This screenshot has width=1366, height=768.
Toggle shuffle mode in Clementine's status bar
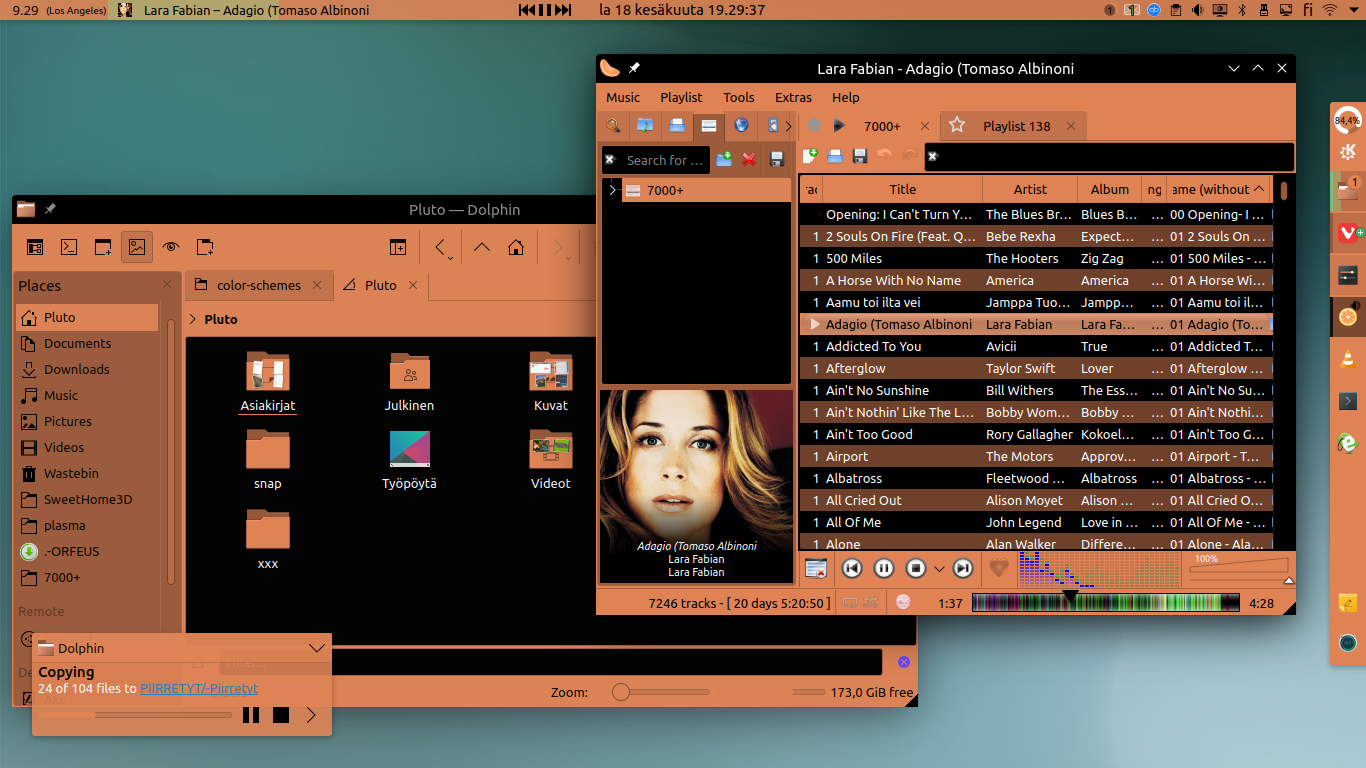[871, 602]
